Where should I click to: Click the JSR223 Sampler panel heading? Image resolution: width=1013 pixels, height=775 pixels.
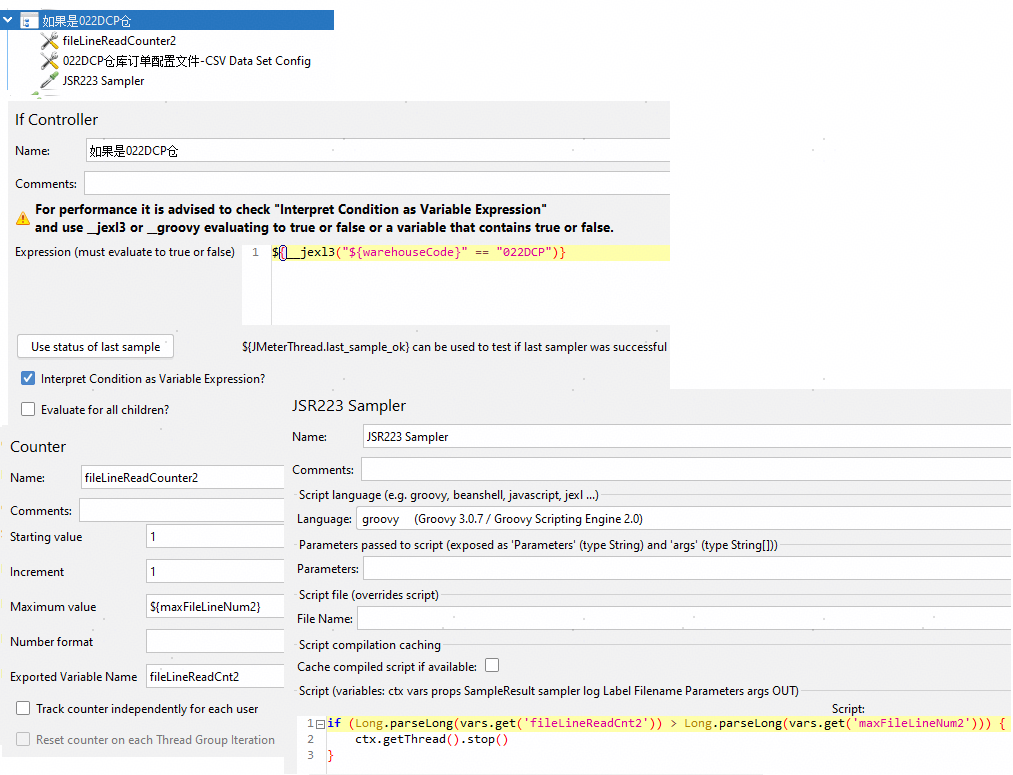(349, 406)
